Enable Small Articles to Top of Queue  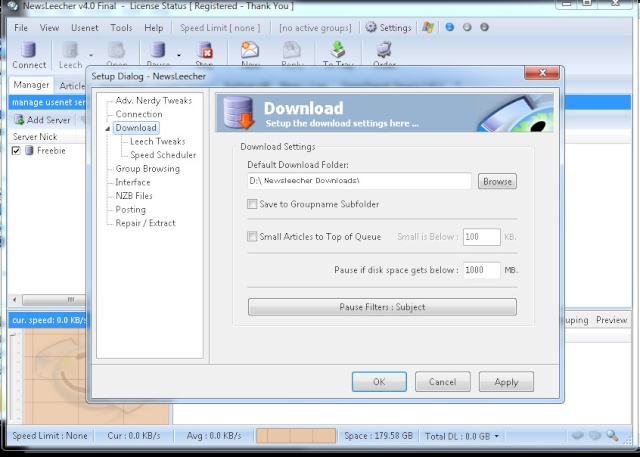(252, 236)
